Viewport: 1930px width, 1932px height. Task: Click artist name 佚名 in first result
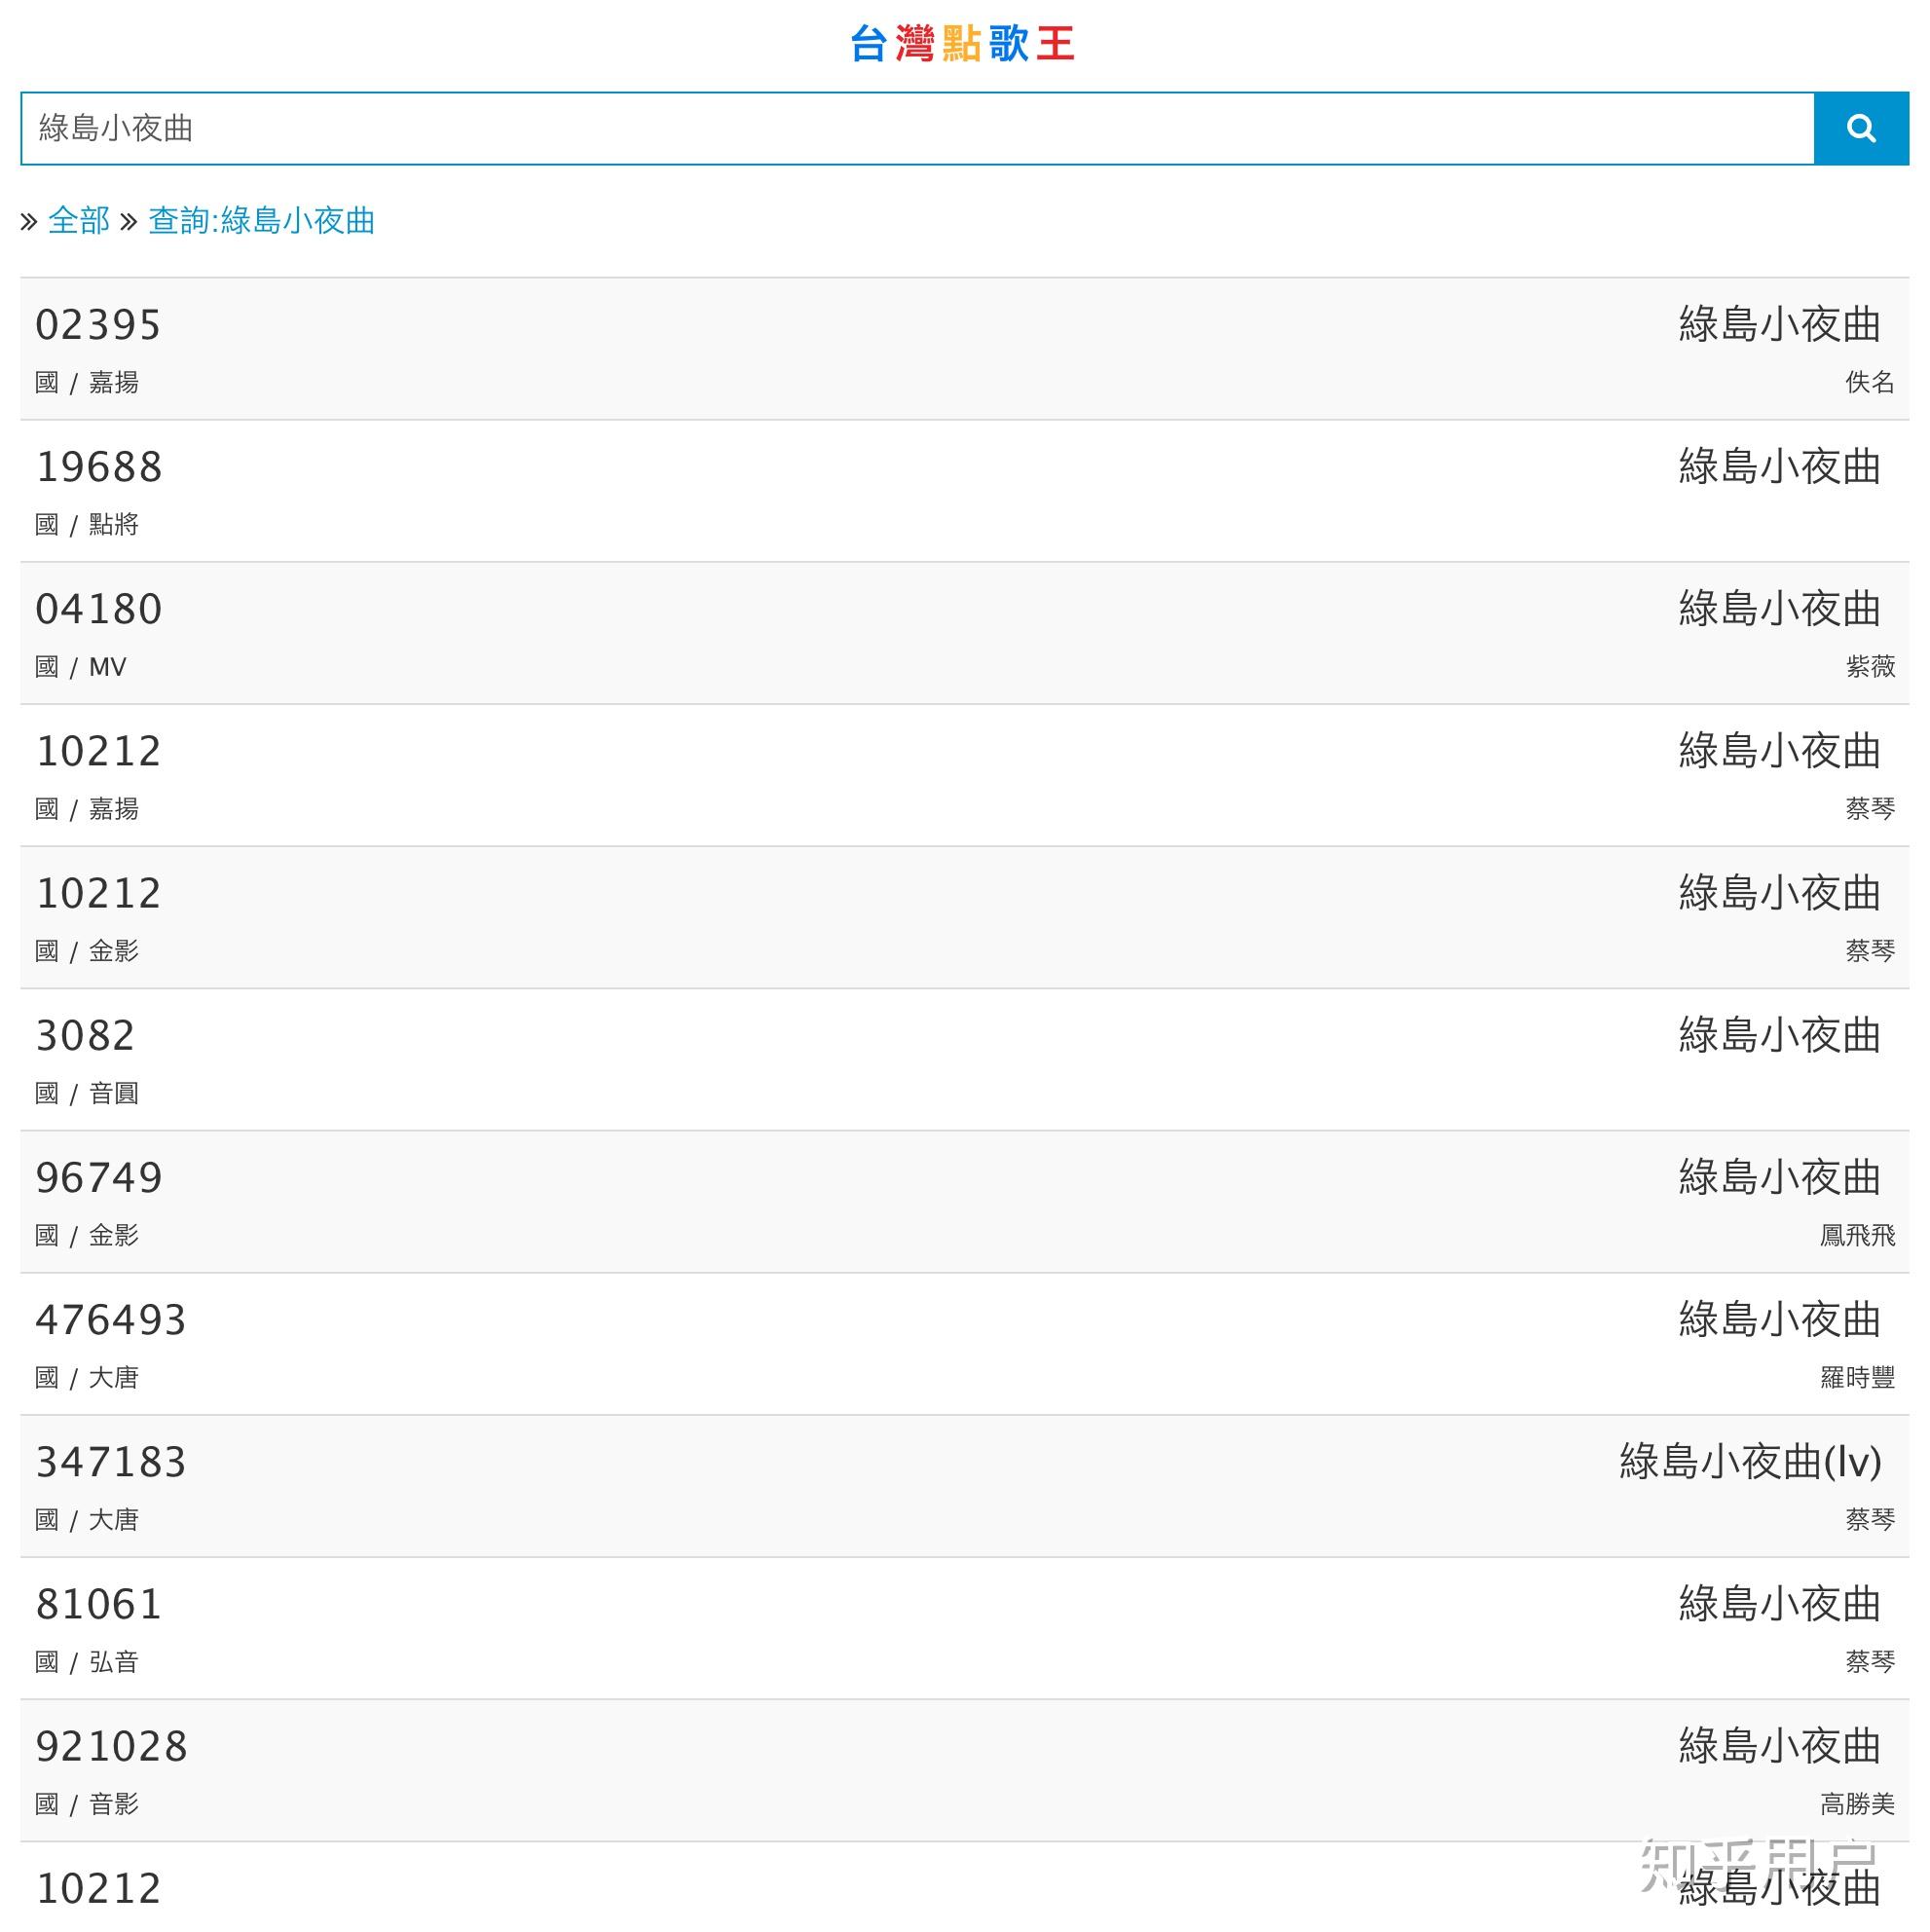(1869, 382)
